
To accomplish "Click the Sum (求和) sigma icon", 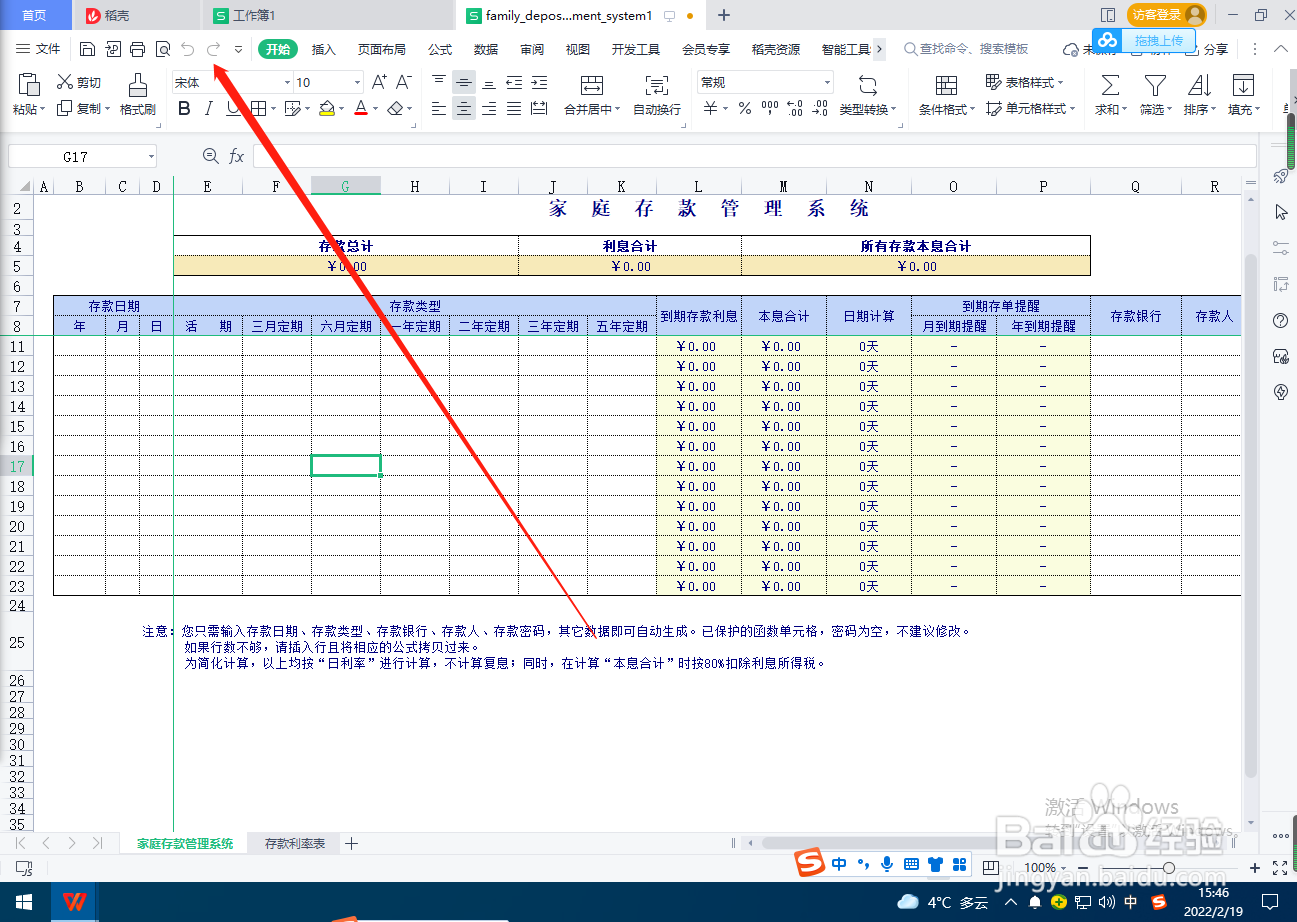I will coord(1110,85).
